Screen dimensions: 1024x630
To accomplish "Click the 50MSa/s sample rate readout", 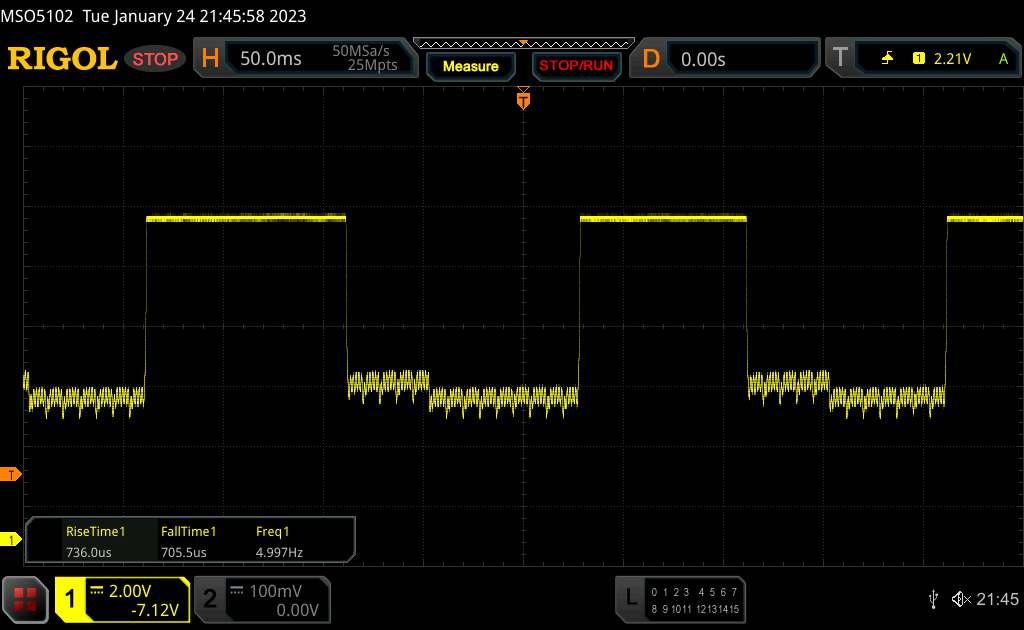I will tap(360, 50).
